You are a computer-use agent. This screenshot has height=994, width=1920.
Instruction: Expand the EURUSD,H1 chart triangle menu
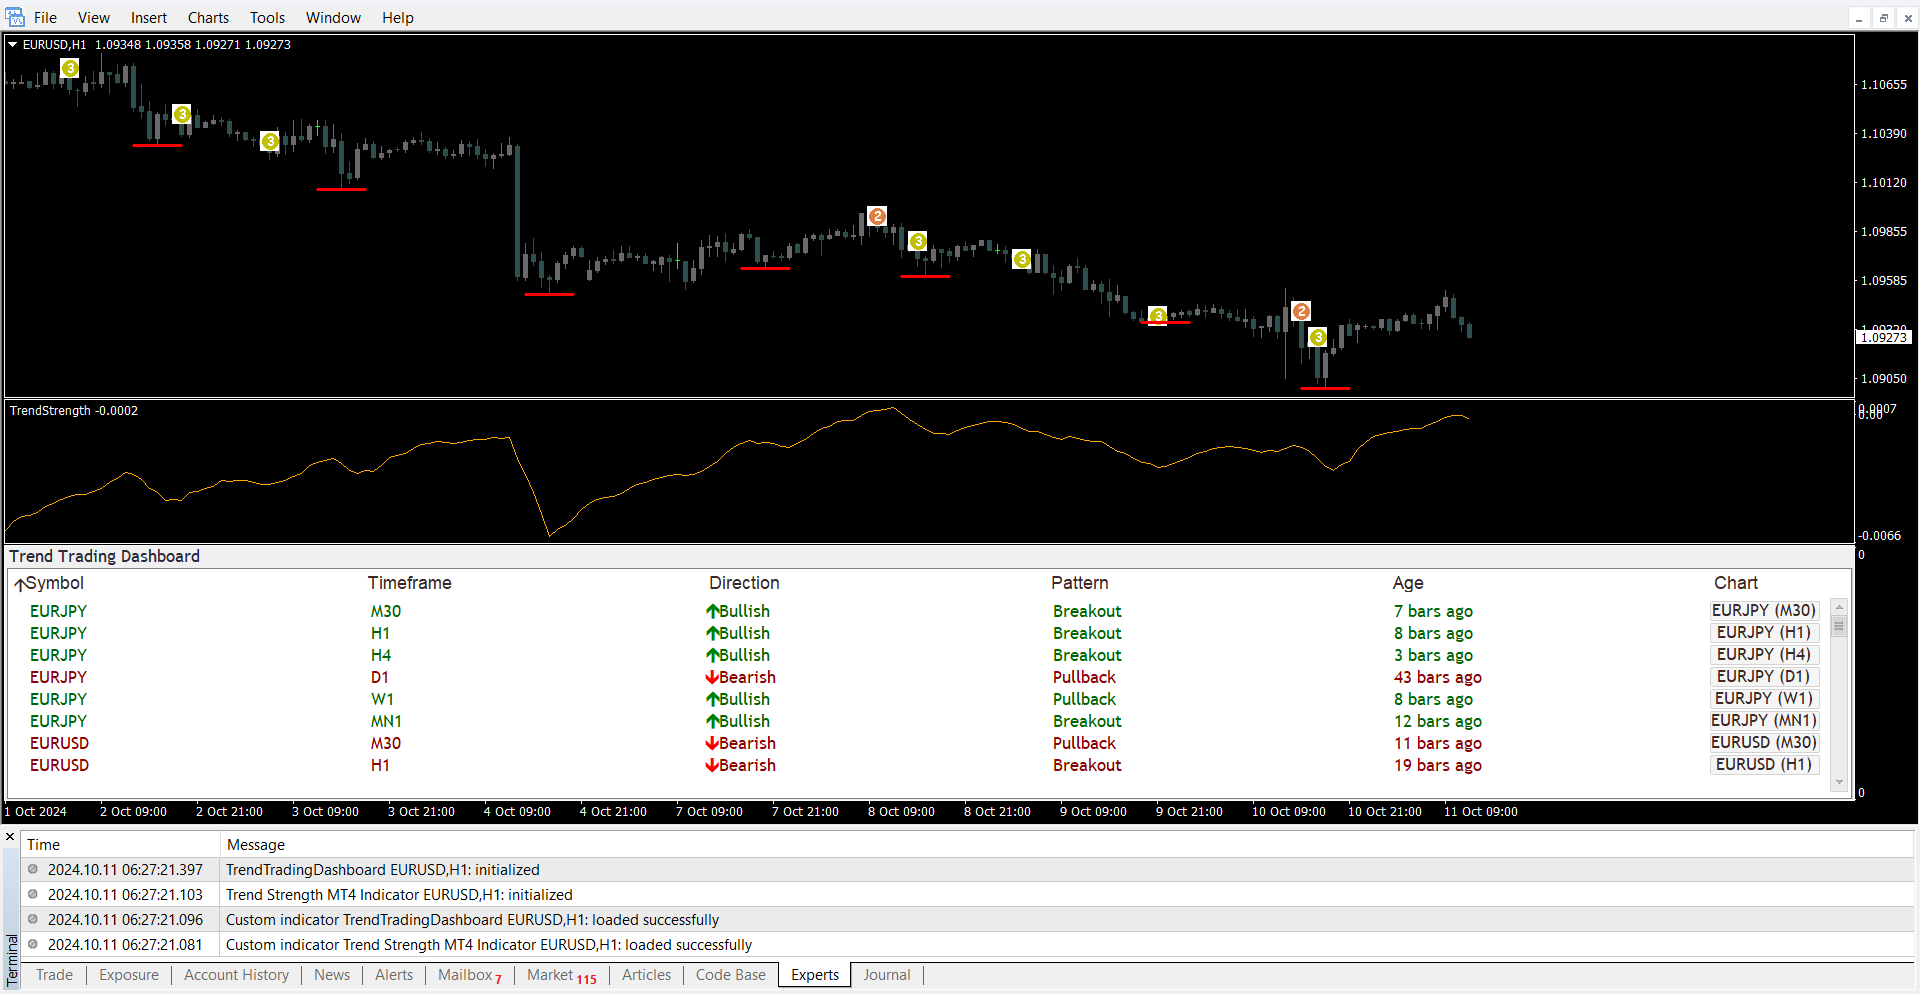[13, 44]
